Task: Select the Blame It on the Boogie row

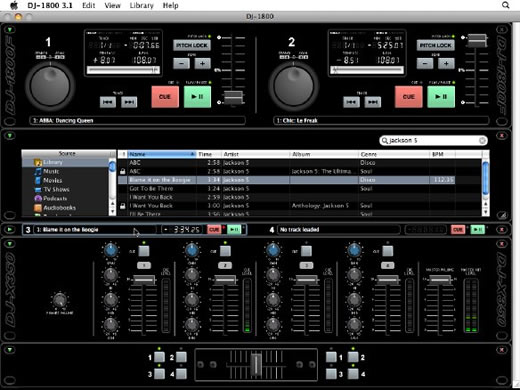Action: point(287,180)
